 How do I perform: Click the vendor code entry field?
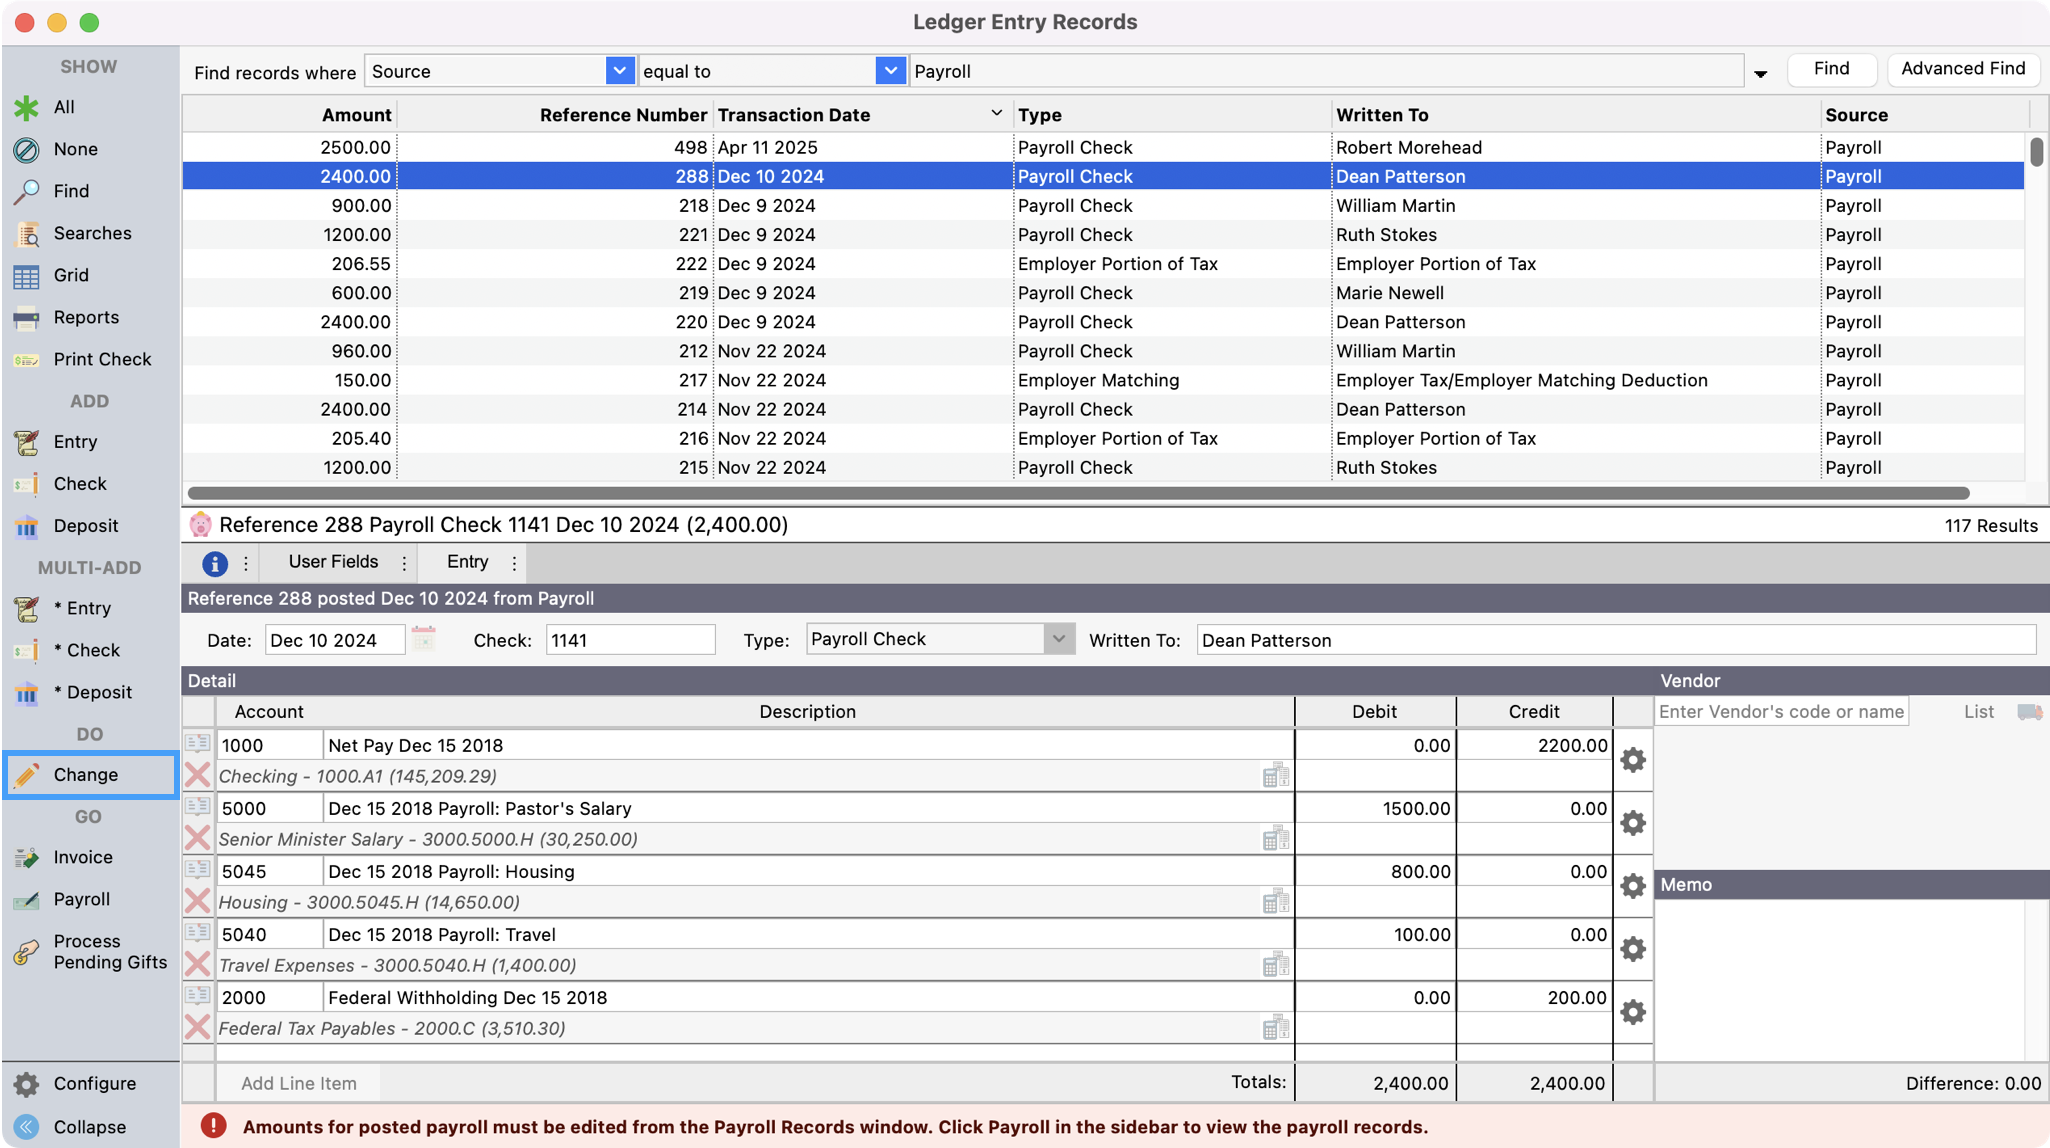(1780, 711)
